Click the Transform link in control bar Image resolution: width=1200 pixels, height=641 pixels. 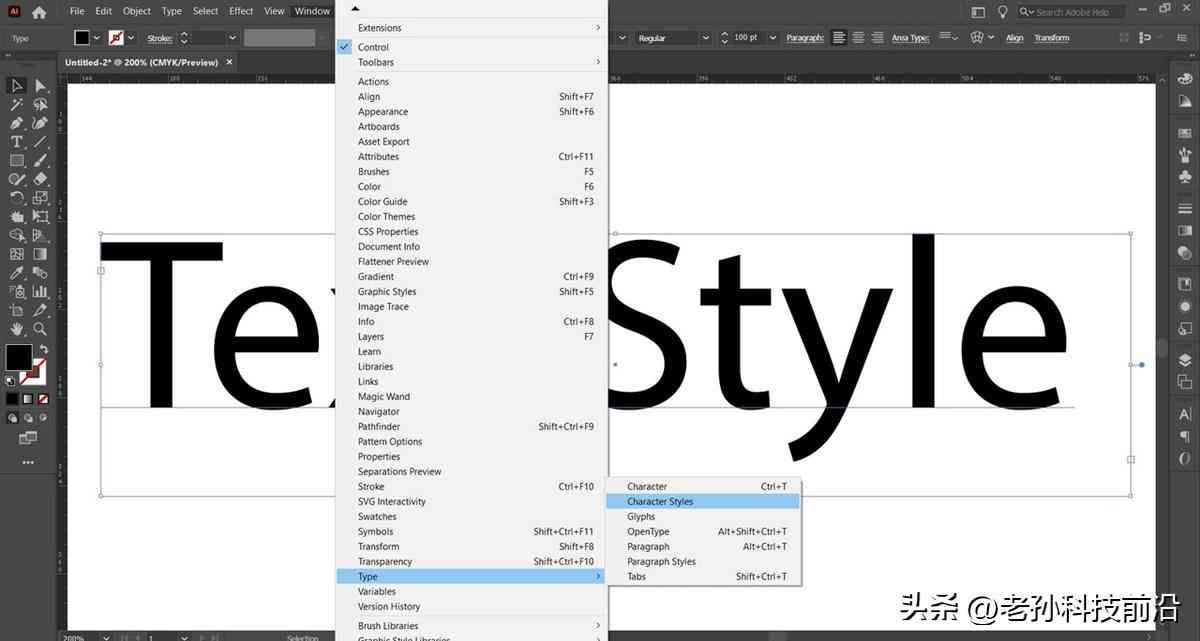coord(1051,38)
